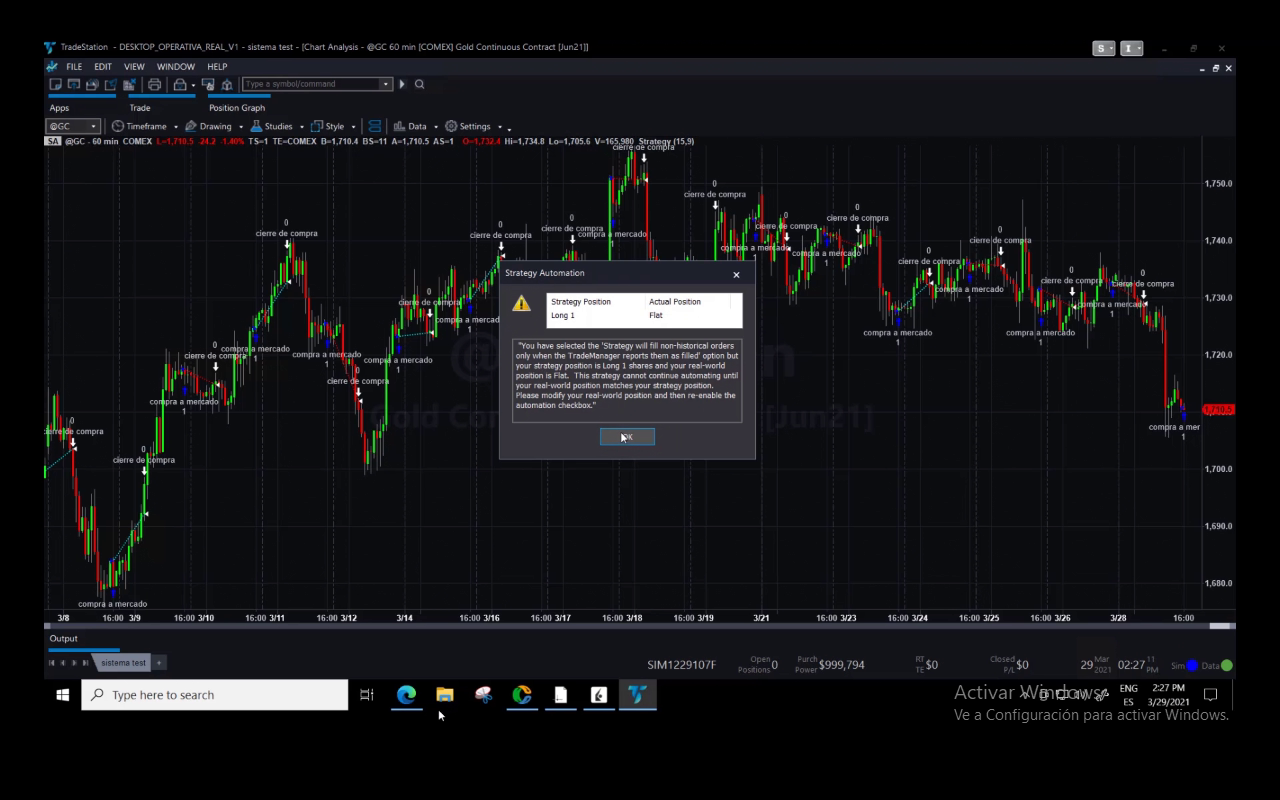Open the Windows notification center
The height and width of the screenshot is (800, 1280).
(x=1210, y=695)
